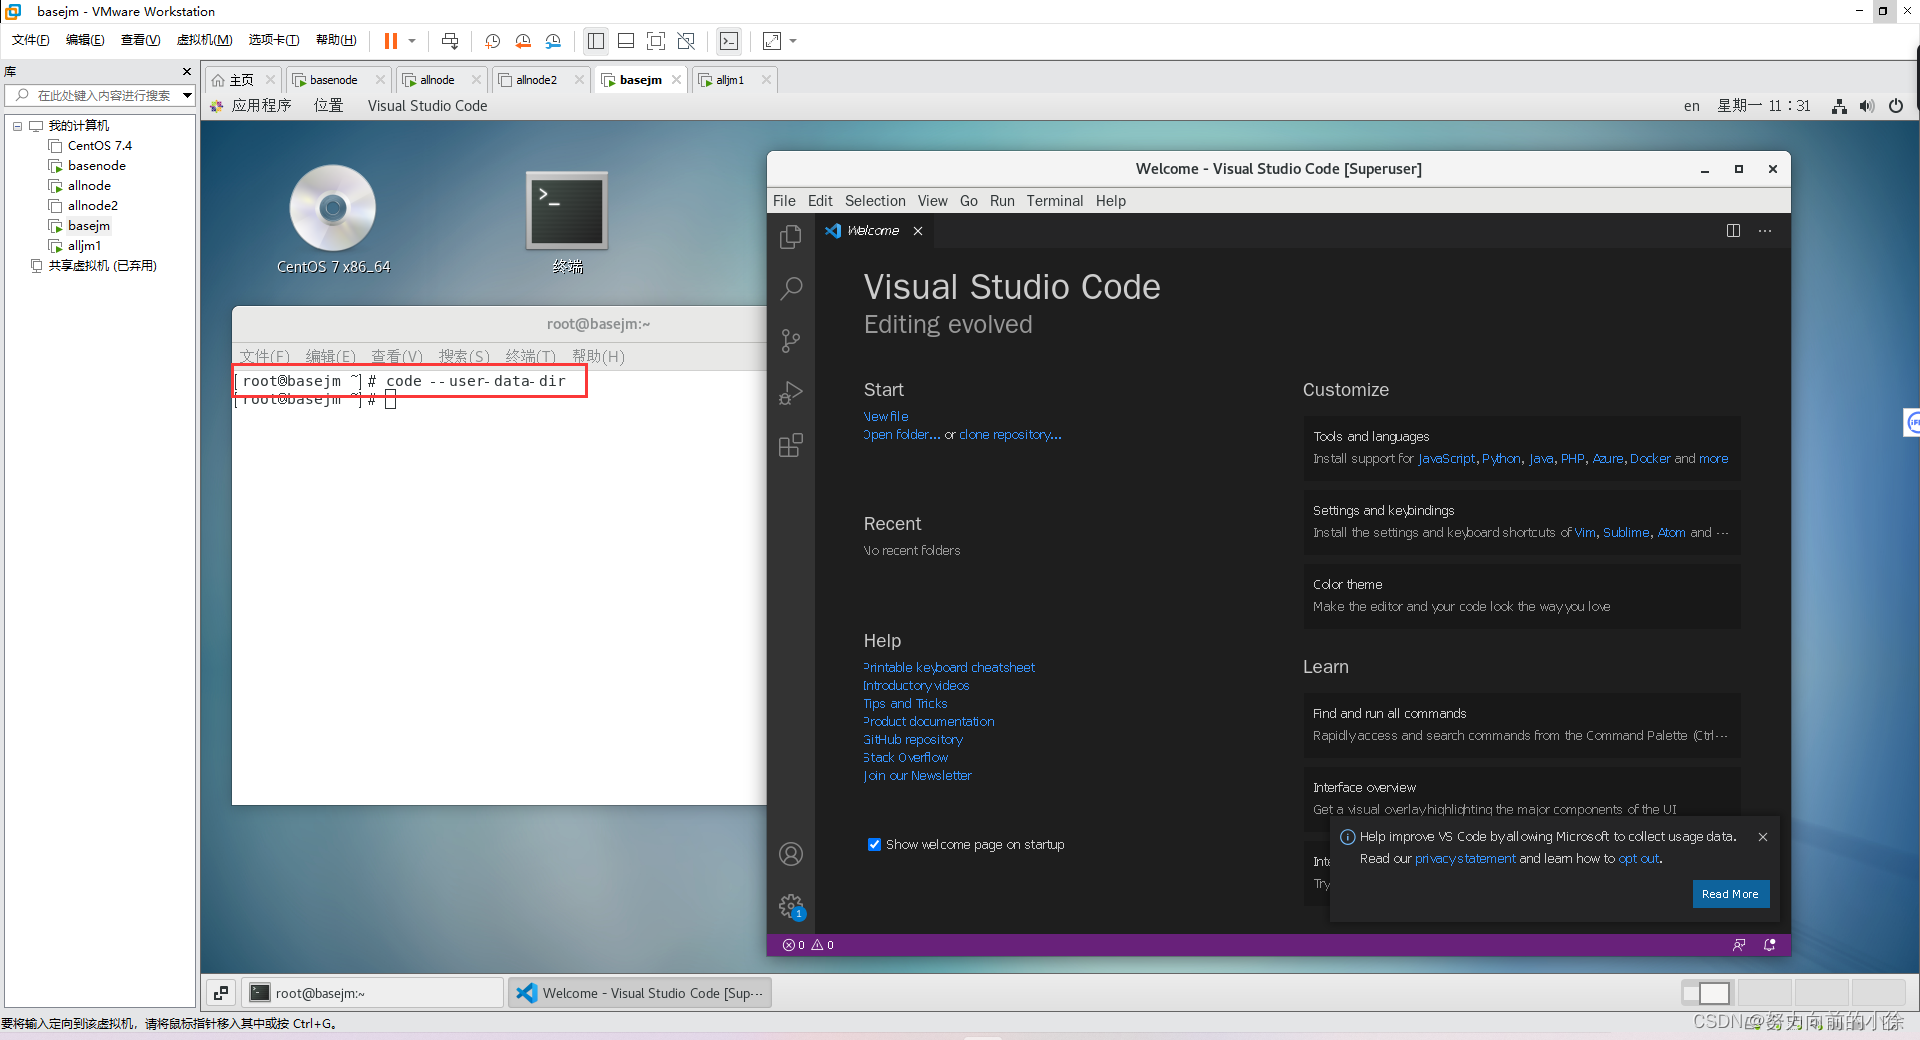Launch the 终端 desktop shortcut

click(567, 222)
